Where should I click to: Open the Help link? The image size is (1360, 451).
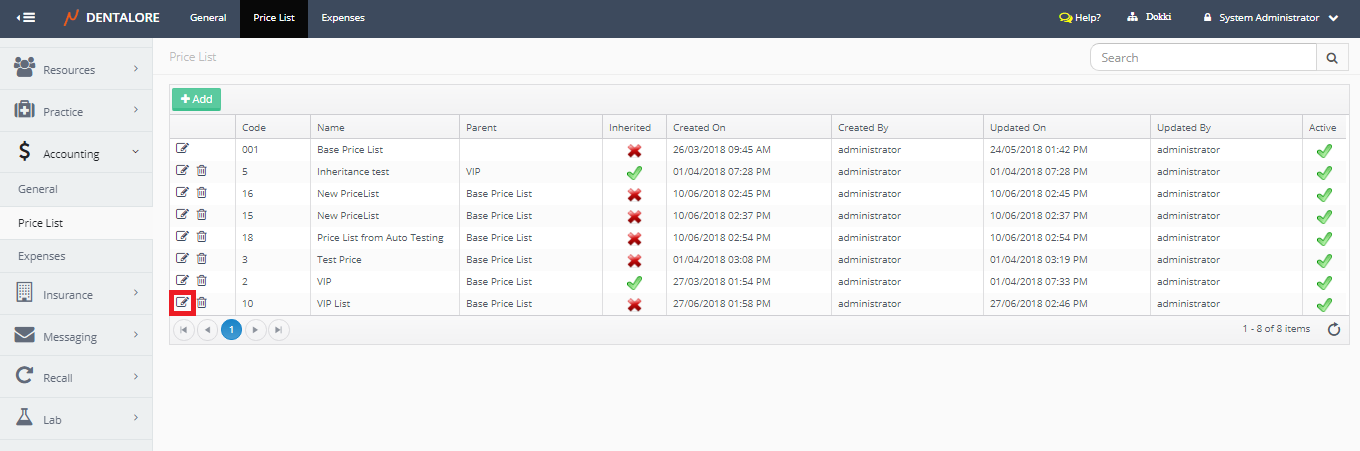[x=1080, y=18]
